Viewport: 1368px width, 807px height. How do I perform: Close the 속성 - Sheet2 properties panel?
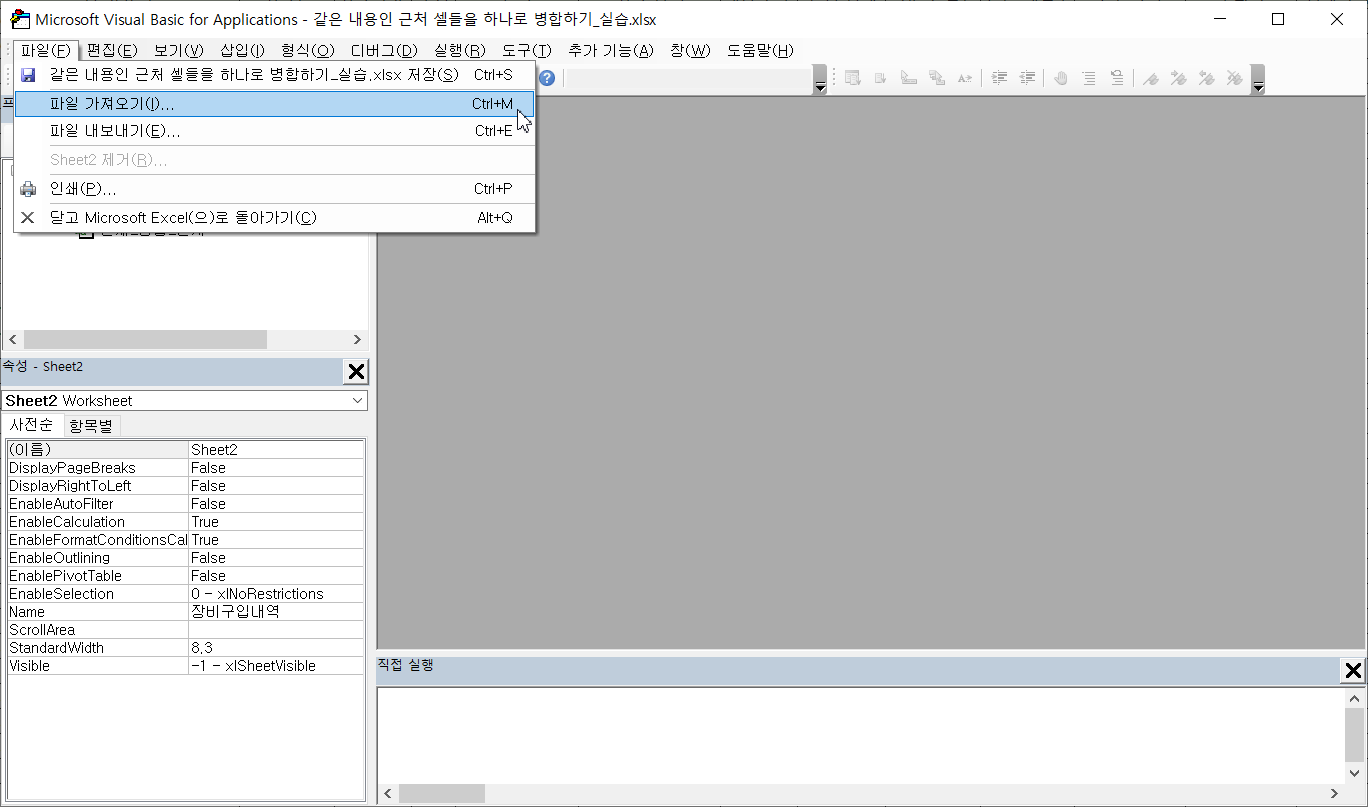355,372
